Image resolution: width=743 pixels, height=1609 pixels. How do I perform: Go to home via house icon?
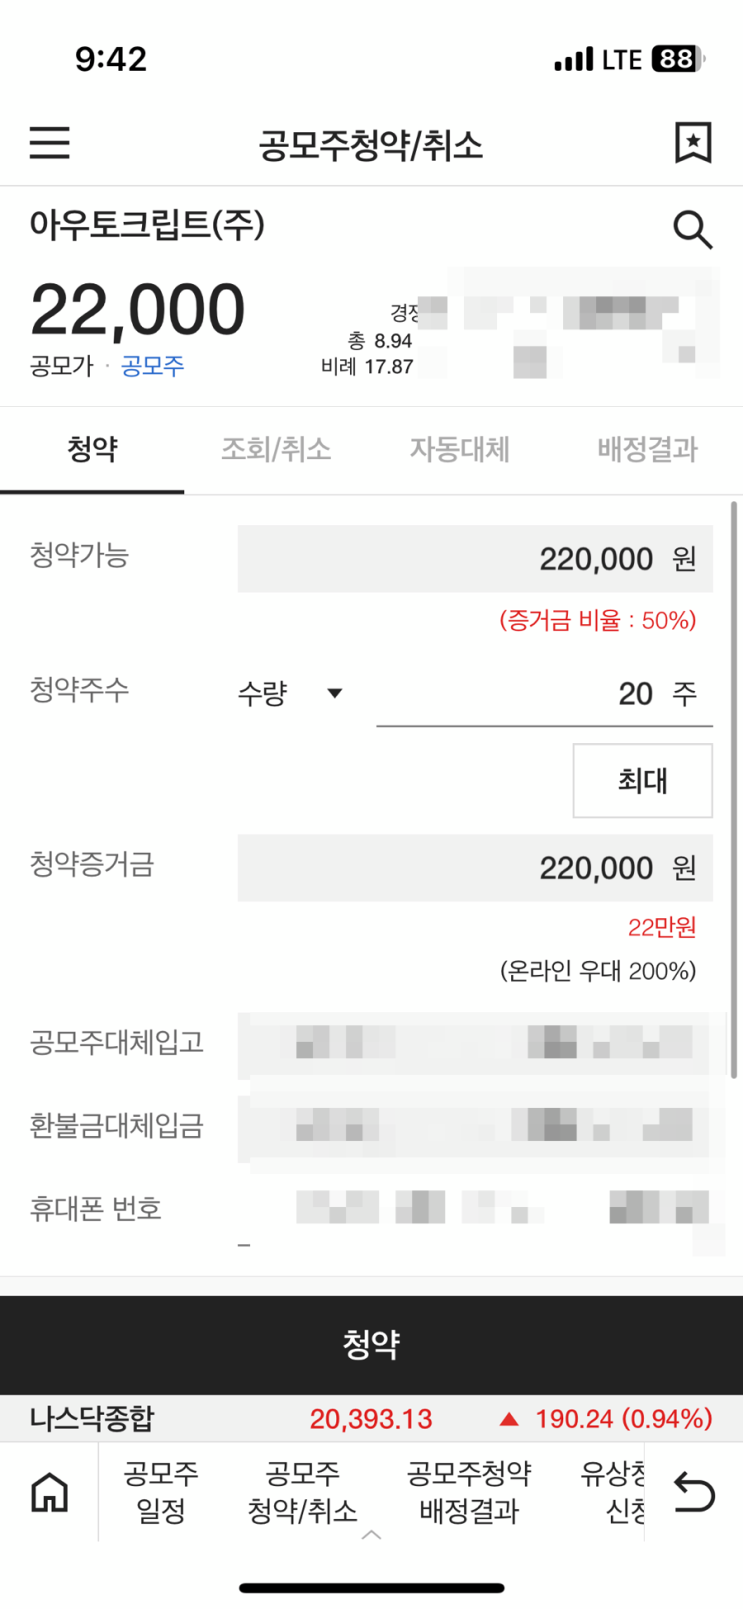point(49,1492)
